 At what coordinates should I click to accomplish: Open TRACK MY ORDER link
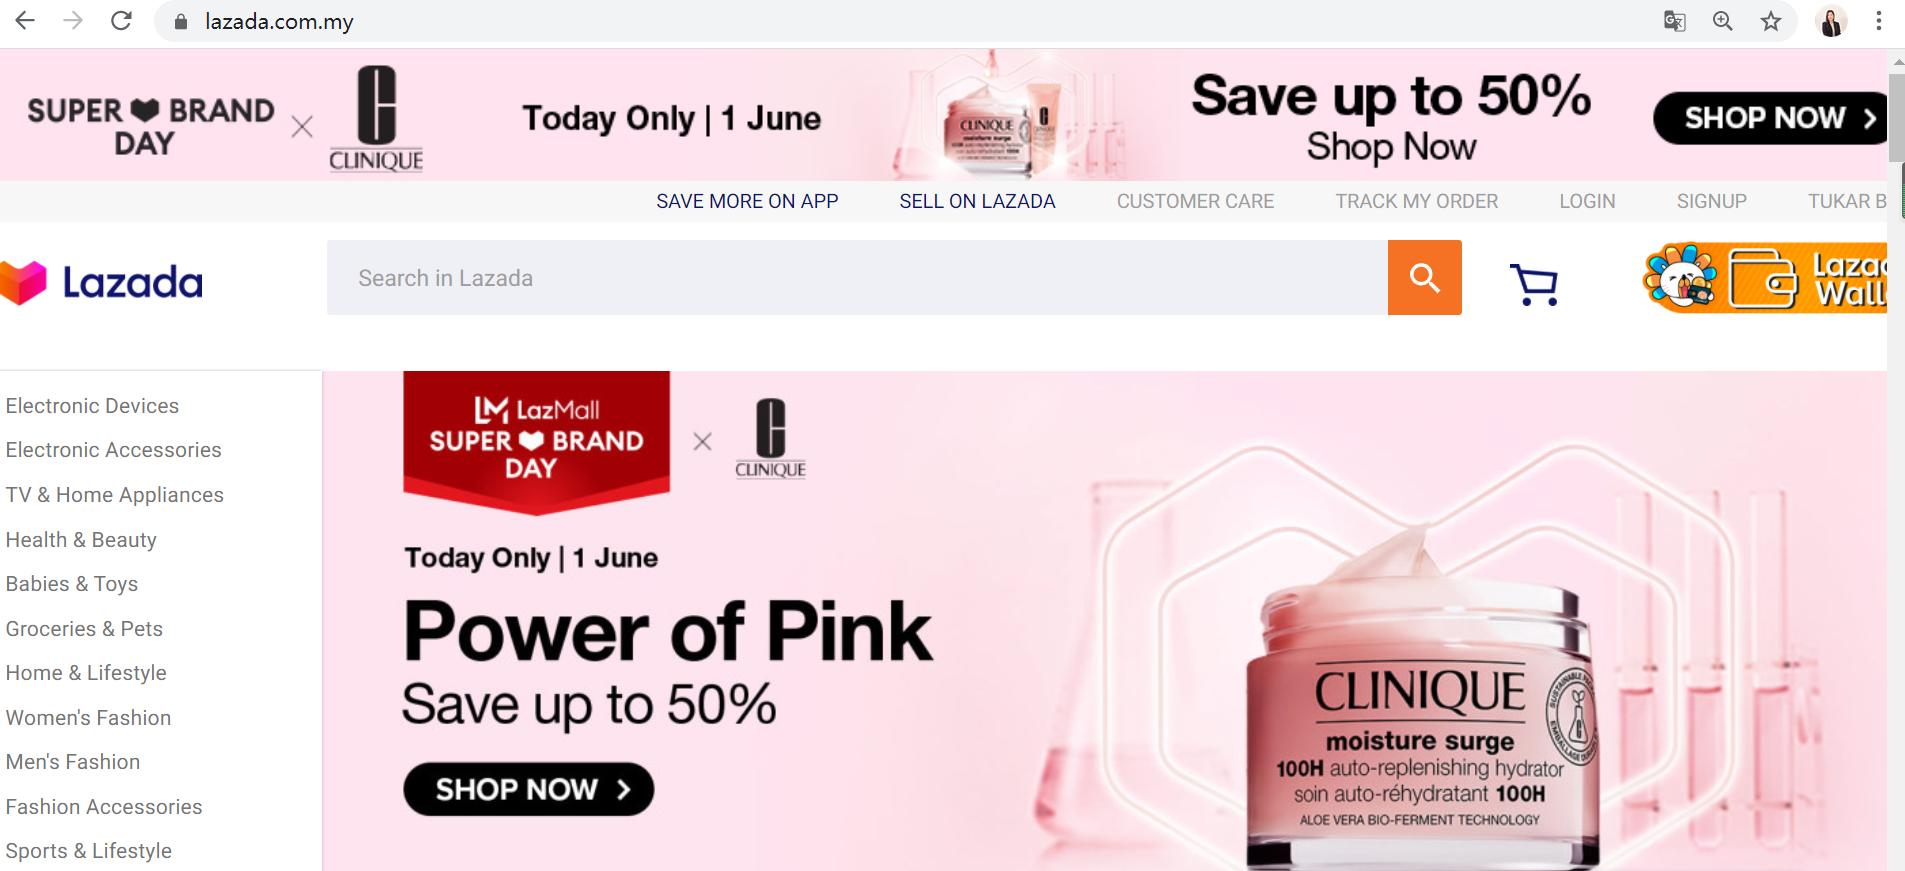pyautogui.click(x=1416, y=201)
